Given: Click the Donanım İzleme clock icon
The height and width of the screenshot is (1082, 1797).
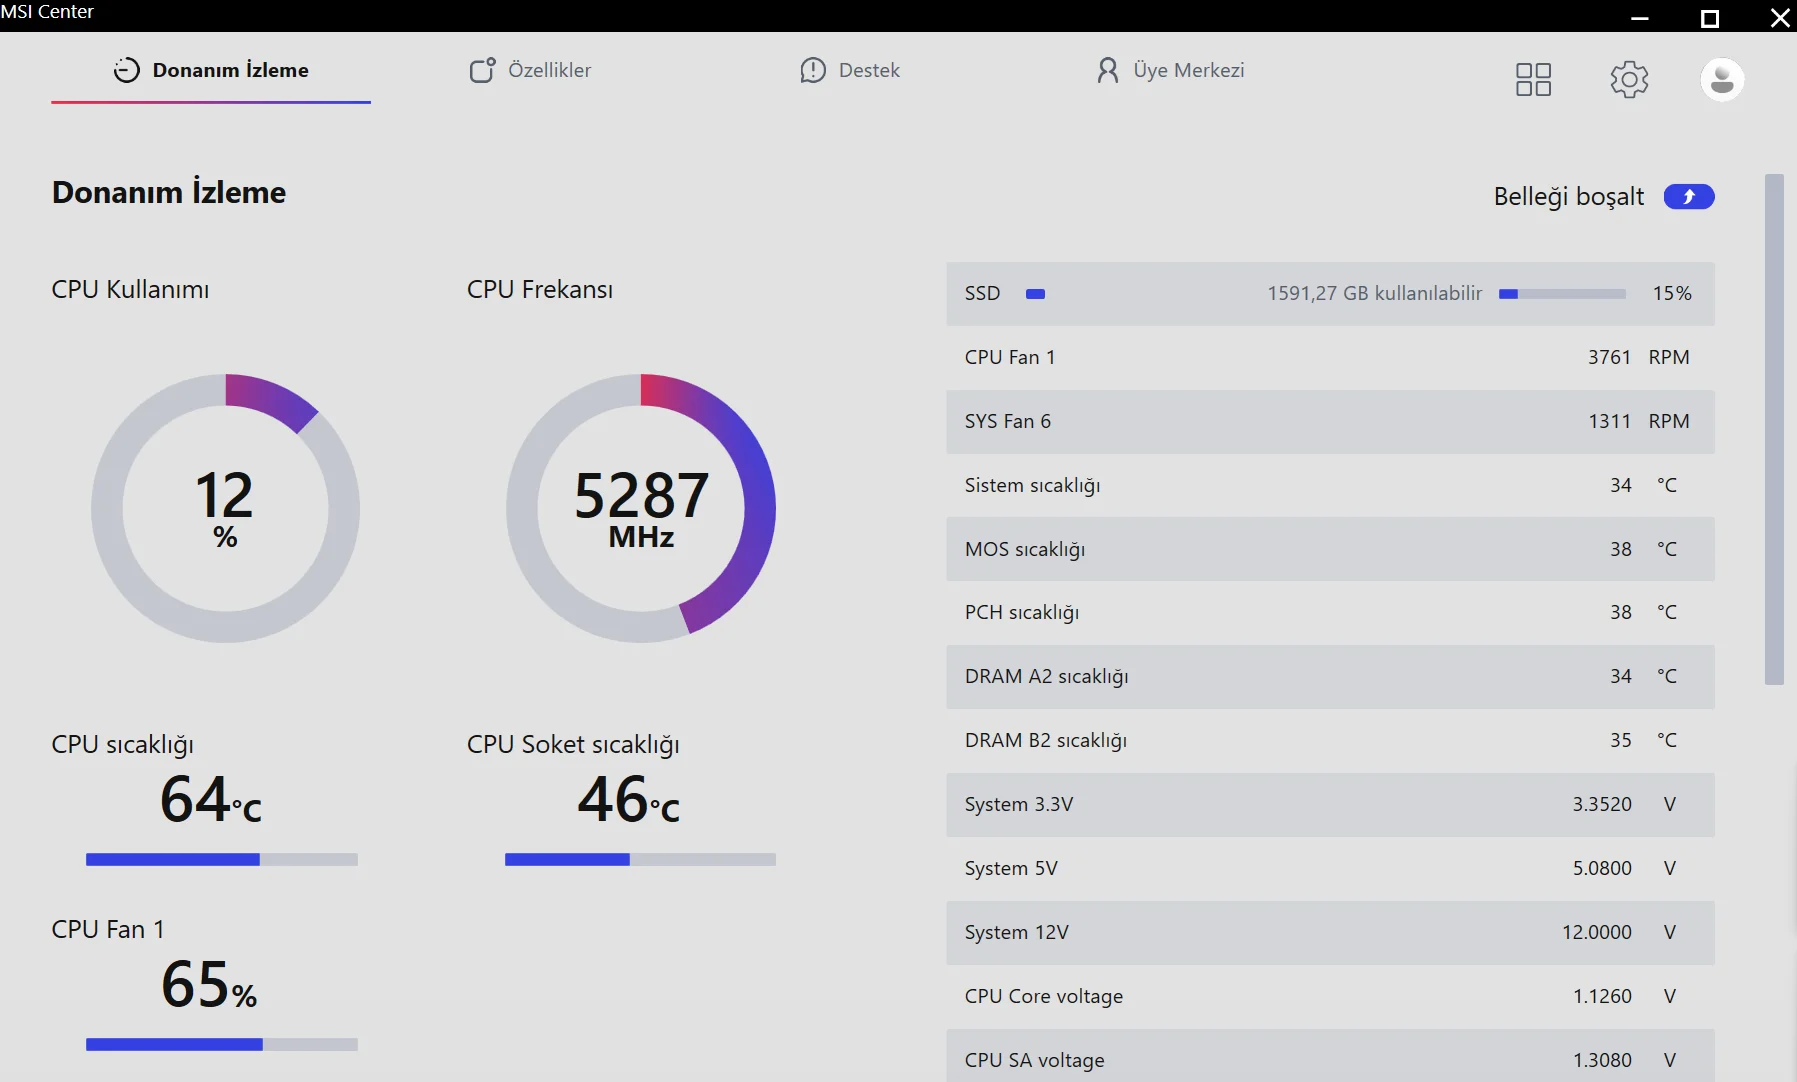Looking at the screenshot, I should tap(127, 70).
